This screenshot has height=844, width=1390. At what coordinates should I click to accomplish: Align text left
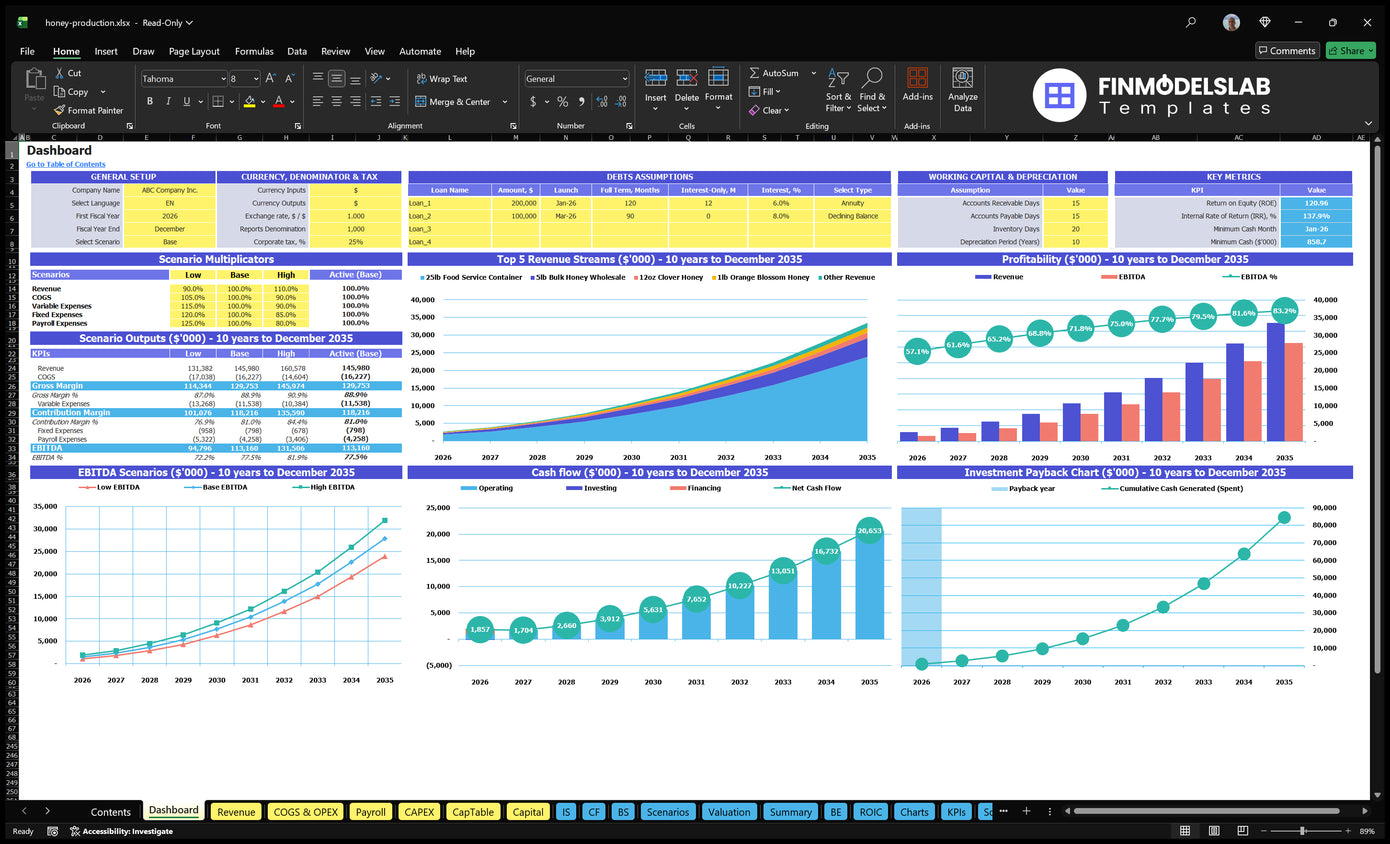(x=317, y=101)
